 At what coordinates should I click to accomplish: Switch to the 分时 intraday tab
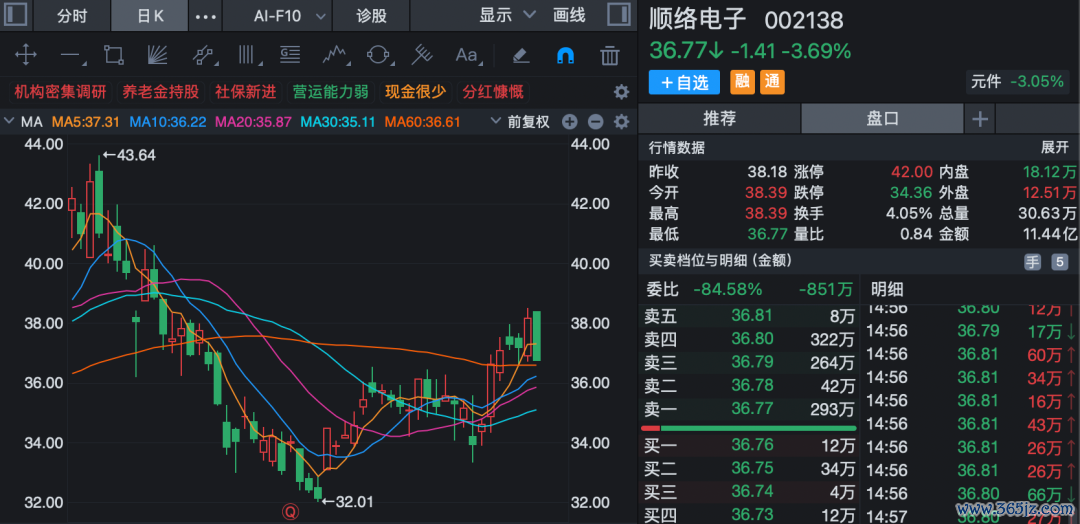tap(72, 15)
